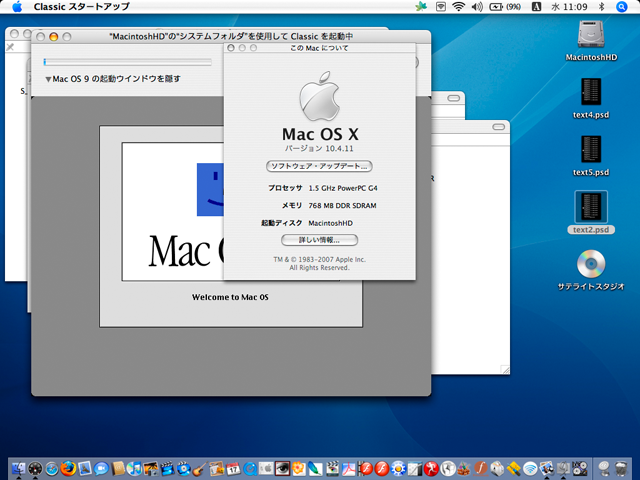This screenshot has width=640, height=480.
Task: Launch GarageBand guitar icon in Dock
Action: [x=200, y=469]
